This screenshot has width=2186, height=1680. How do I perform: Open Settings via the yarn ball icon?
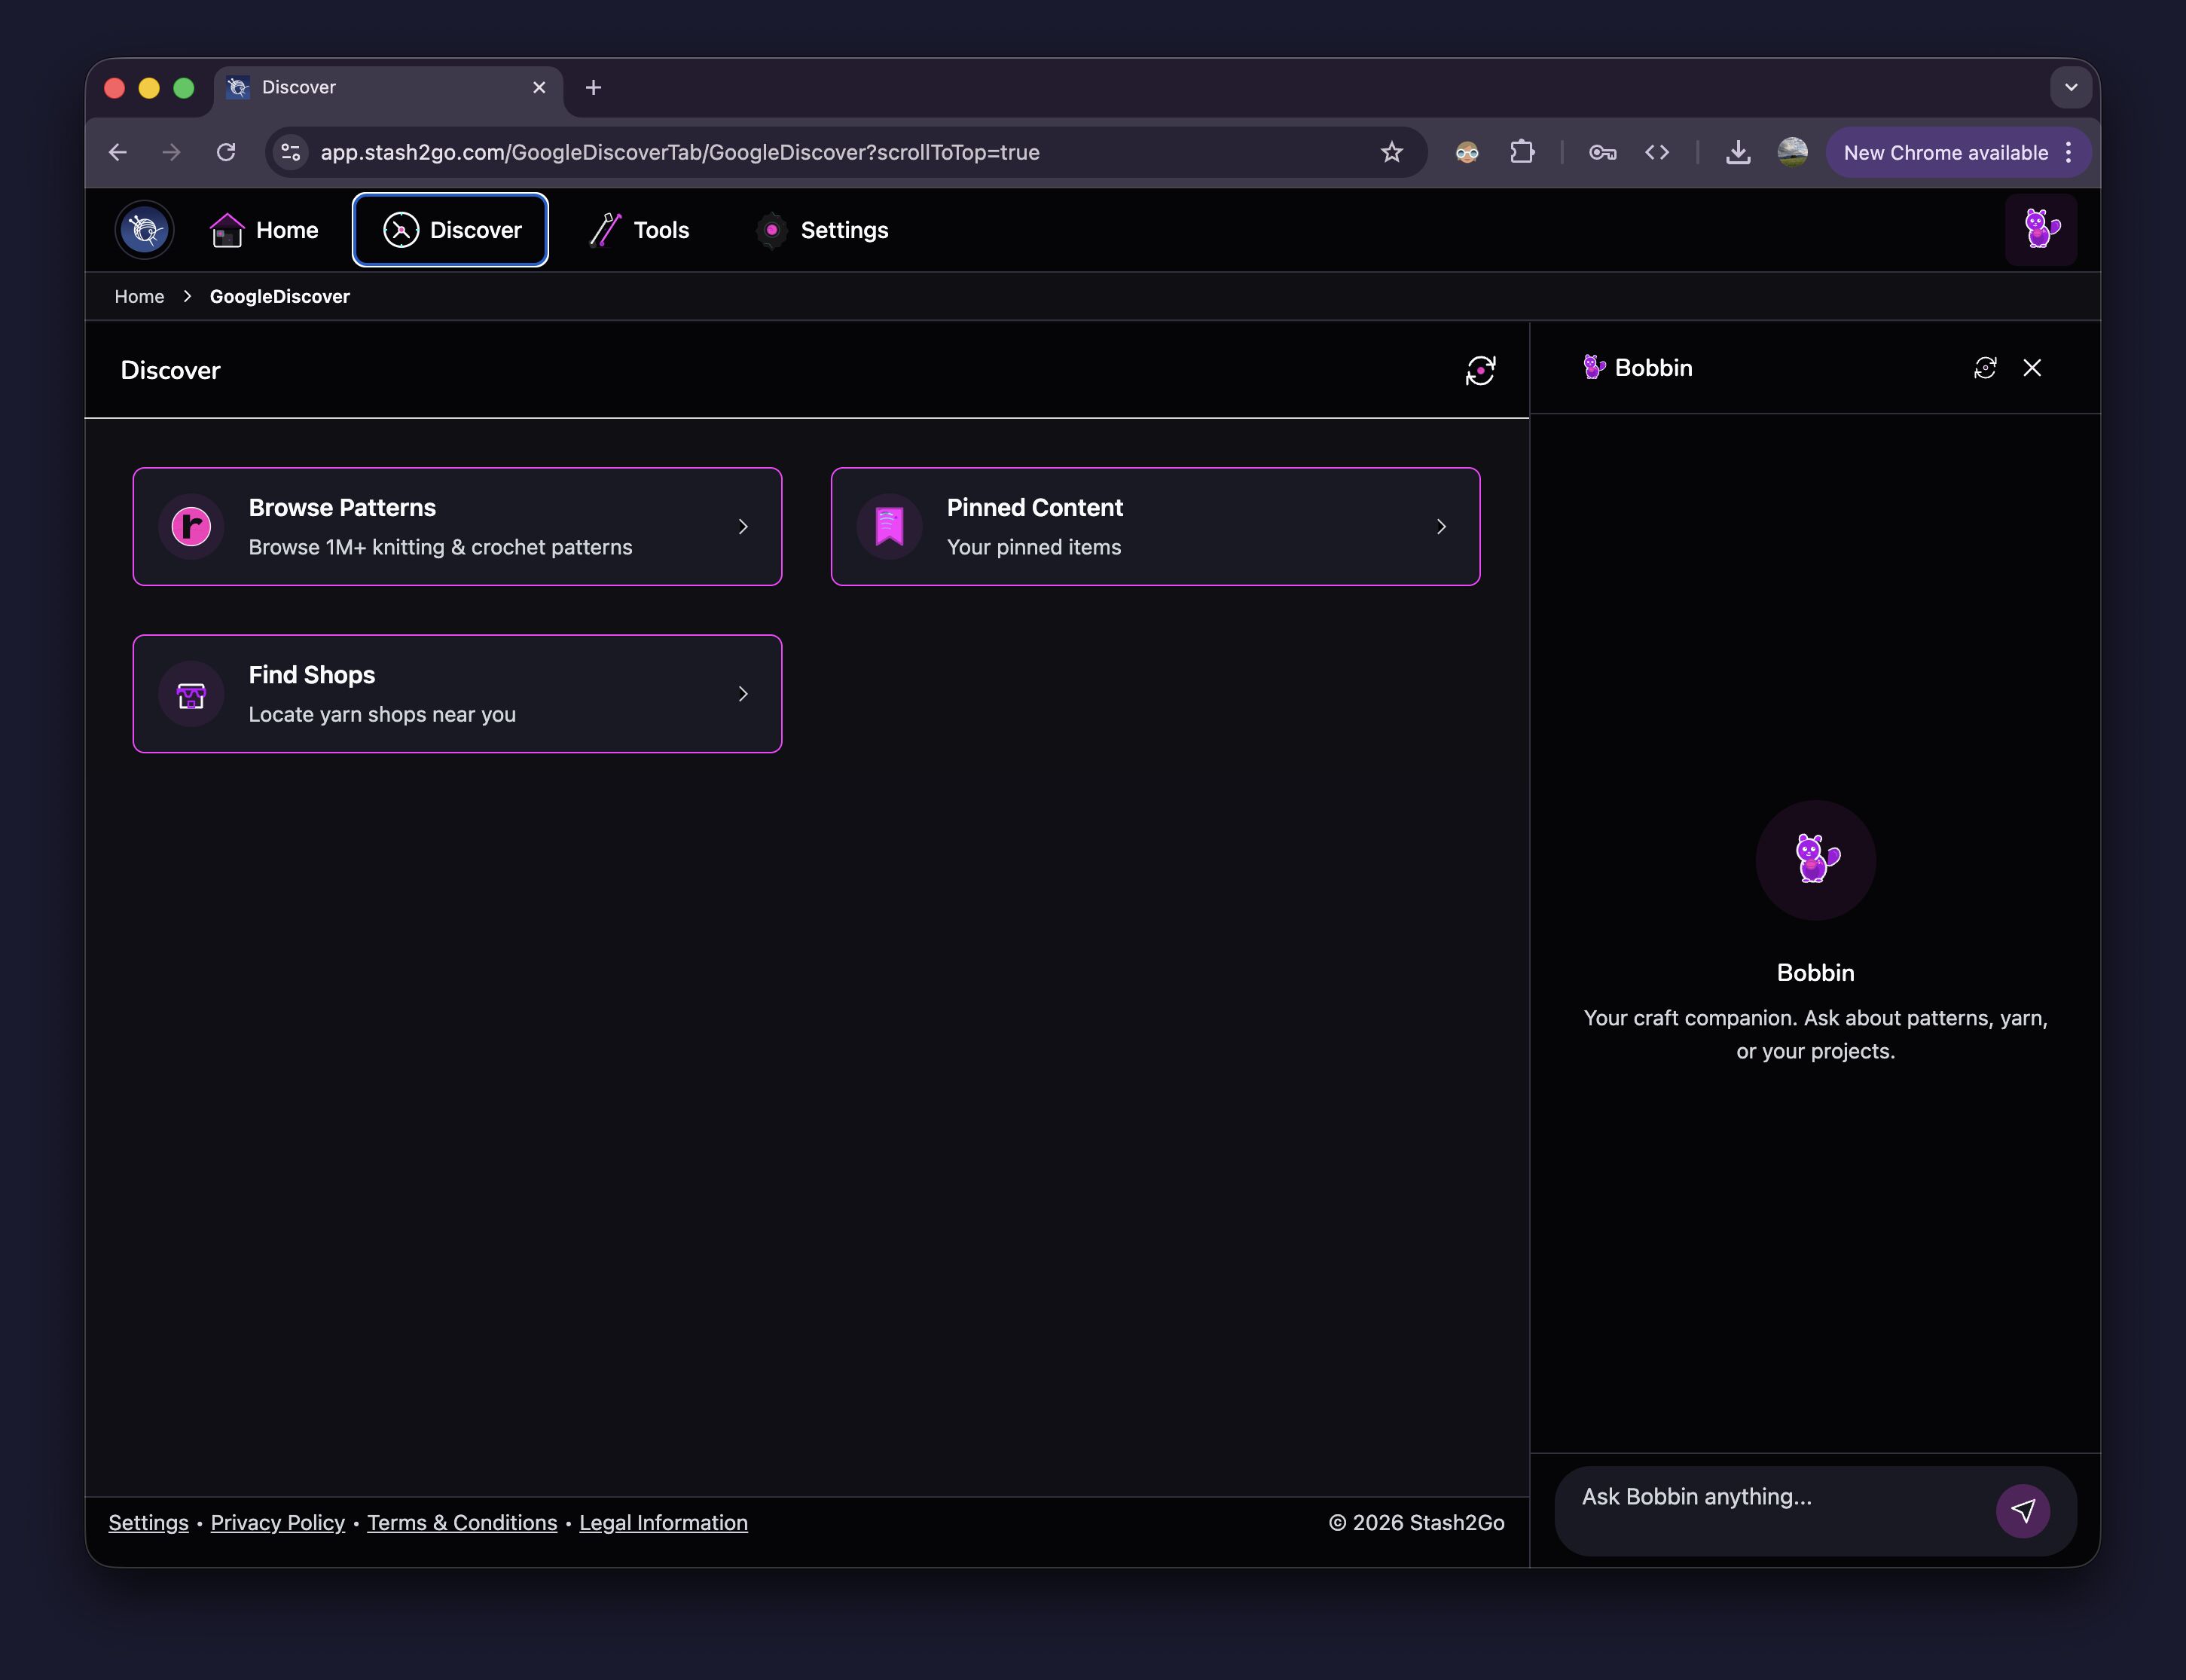tap(771, 229)
